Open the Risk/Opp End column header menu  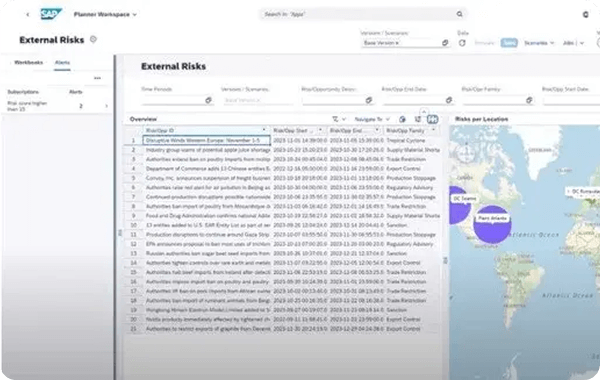pos(377,130)
